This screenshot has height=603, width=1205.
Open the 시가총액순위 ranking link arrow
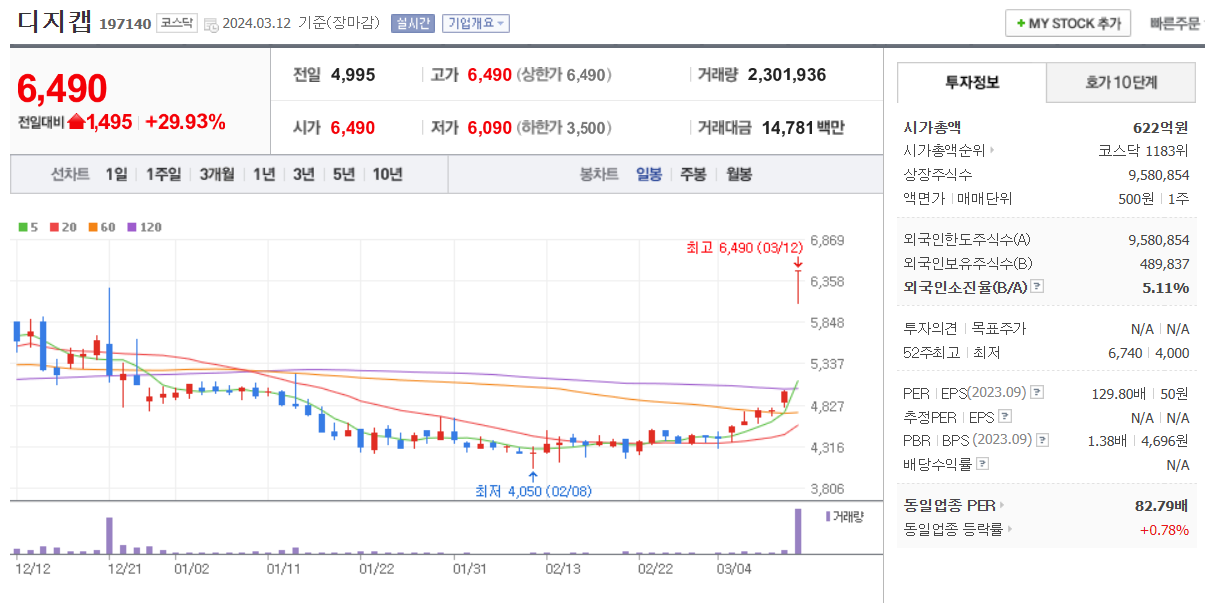tap(992, 151)
